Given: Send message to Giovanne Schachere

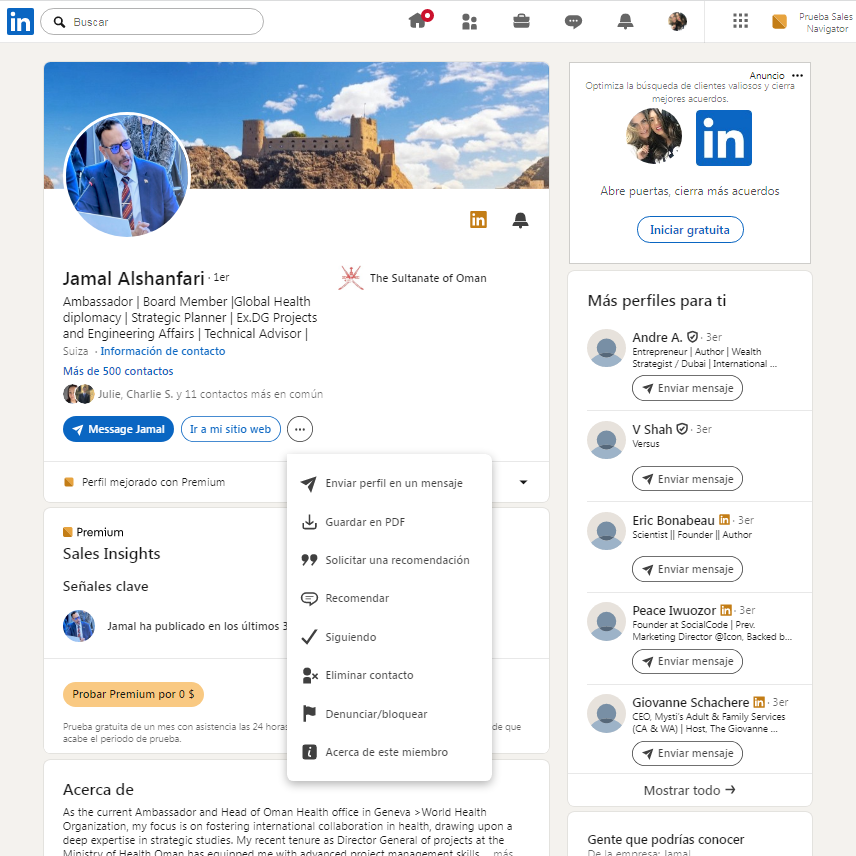Looking at the screenshot, I should click(x=687, y=753).
